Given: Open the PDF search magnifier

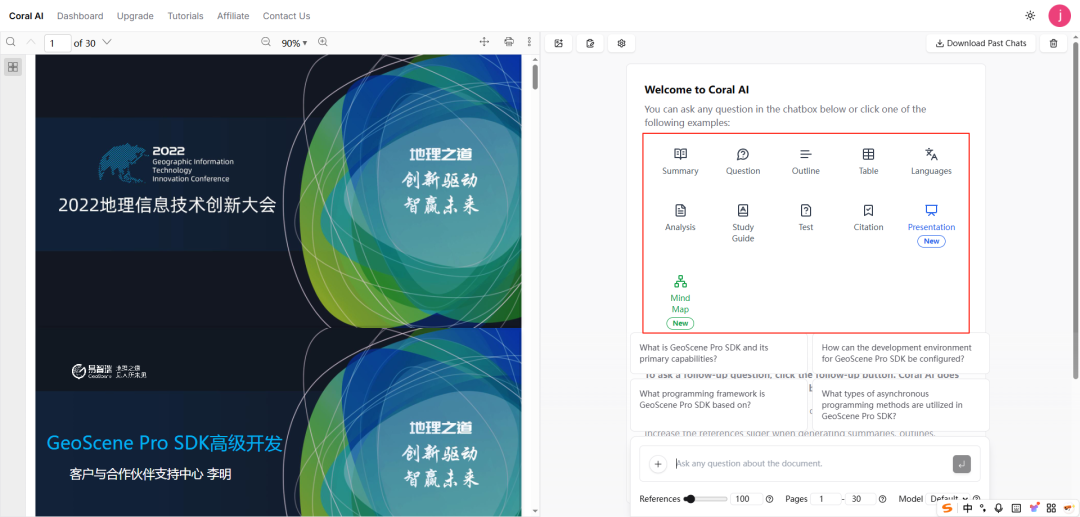Looking at the screenshot, I should coord(10,42).
